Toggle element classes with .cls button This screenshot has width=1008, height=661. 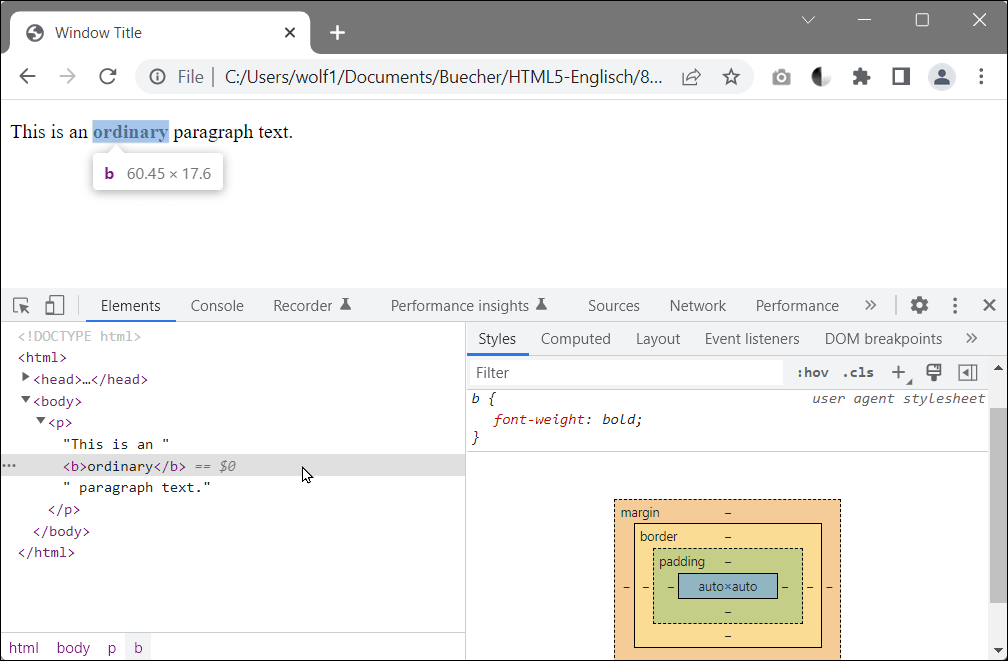(x=857, y=372)
